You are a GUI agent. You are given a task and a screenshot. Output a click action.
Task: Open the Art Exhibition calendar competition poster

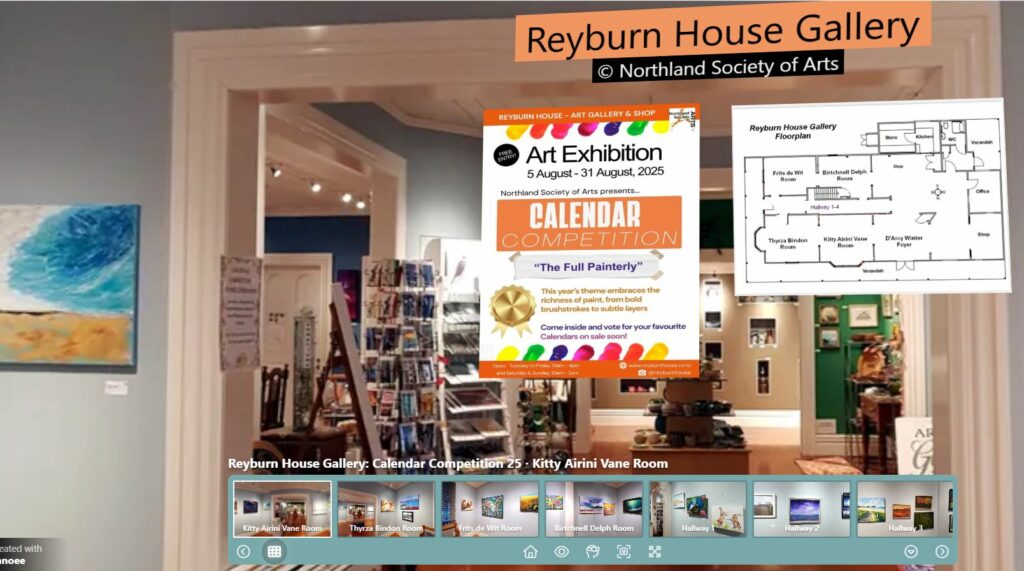[589, 242]
